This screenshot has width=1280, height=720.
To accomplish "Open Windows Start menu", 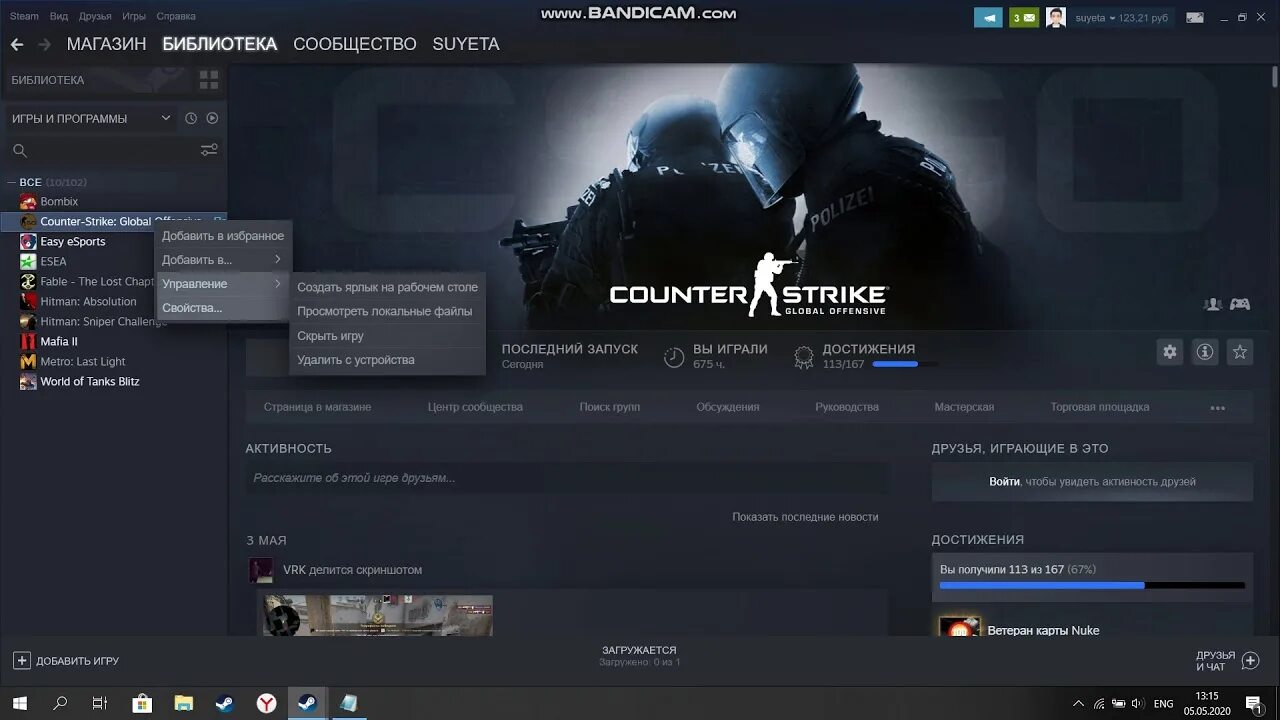I will coord(19,703).
